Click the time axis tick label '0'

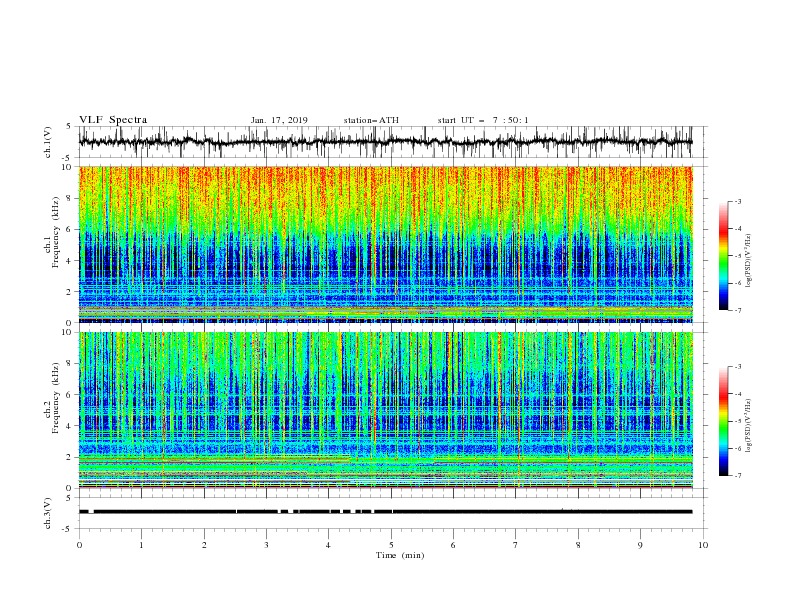point(79,545)
